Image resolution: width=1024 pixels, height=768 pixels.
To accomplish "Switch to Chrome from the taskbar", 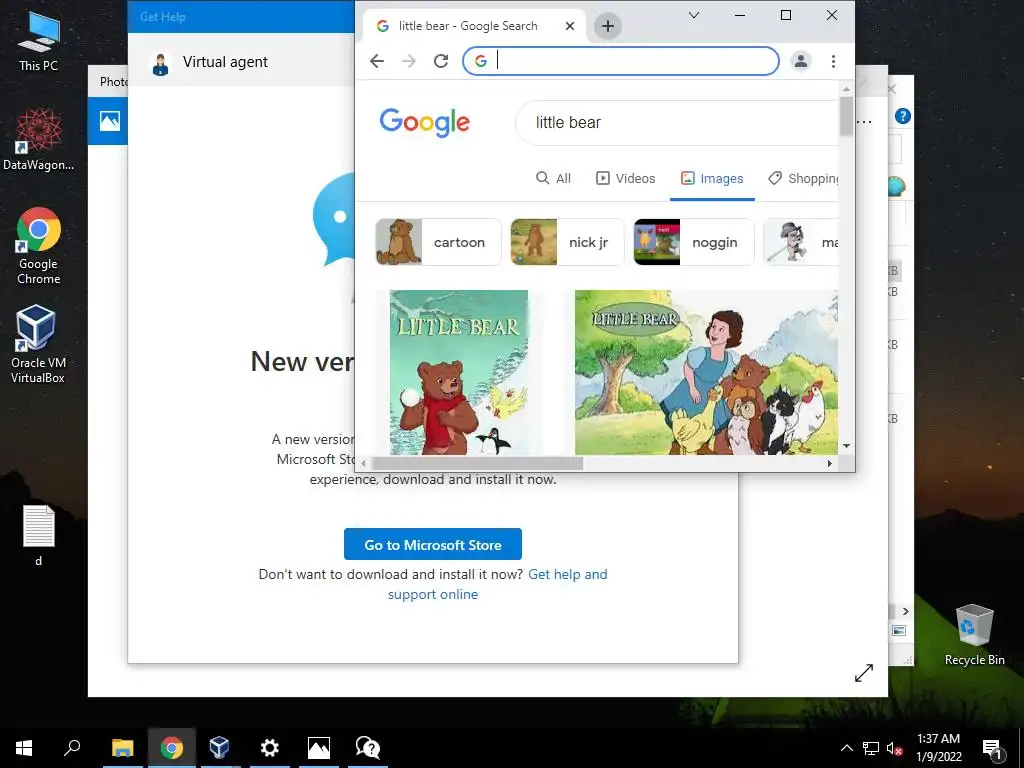I will [x=171, y=748].
